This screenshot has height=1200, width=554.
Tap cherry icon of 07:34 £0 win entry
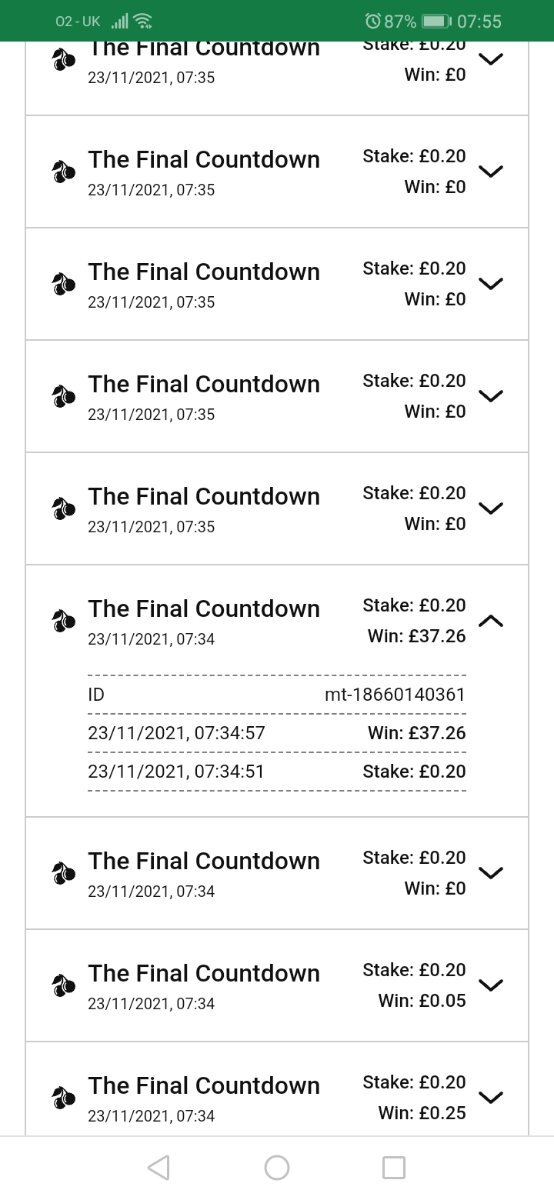[x=64, y=873]
